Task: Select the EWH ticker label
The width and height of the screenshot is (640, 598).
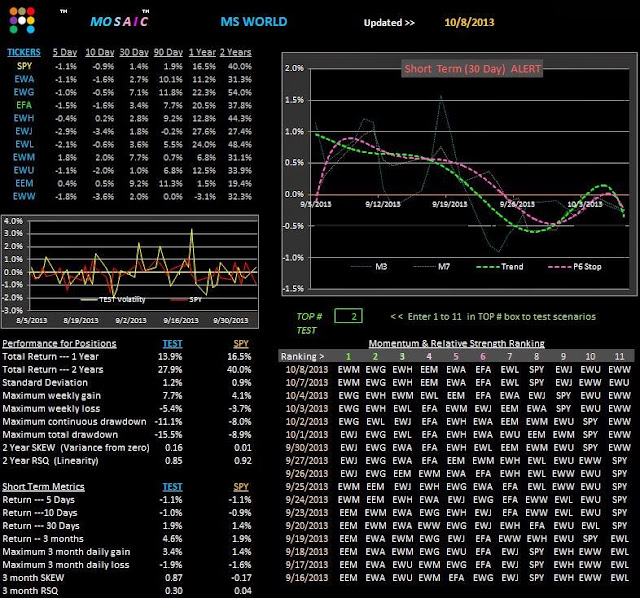Action: tap(24, 118)
